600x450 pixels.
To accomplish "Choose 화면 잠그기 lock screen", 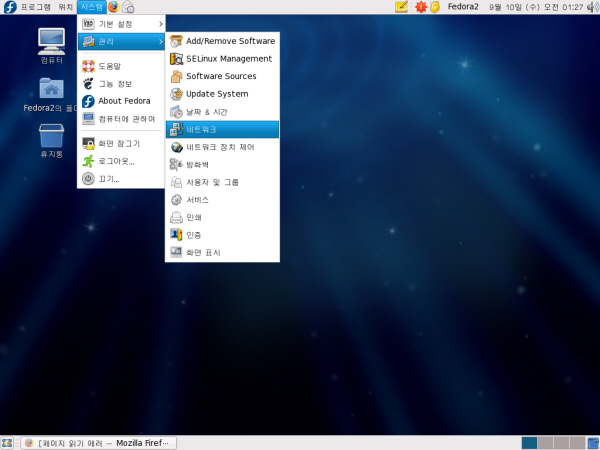I will [121, 143].
